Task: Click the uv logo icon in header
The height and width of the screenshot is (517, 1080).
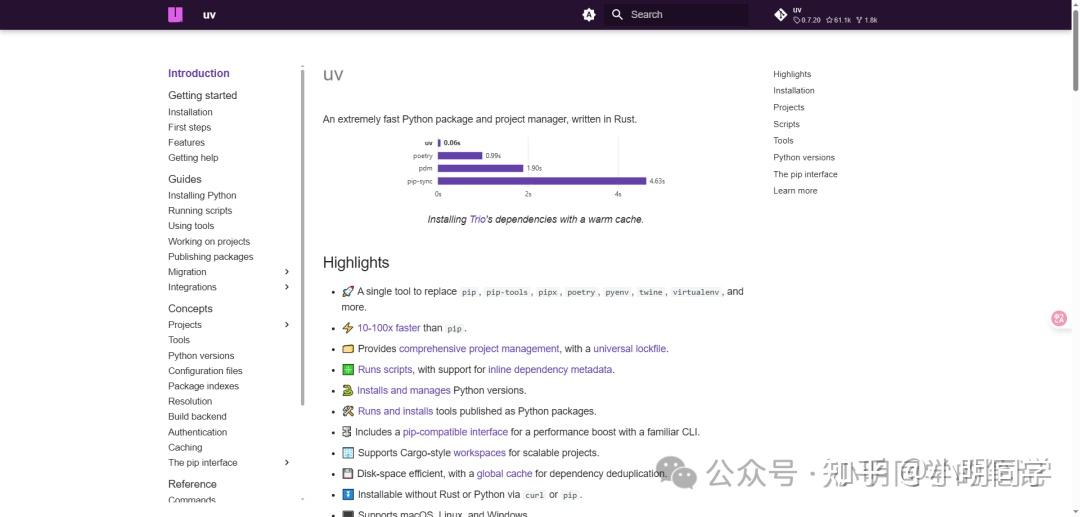Action: pos(175,14)
